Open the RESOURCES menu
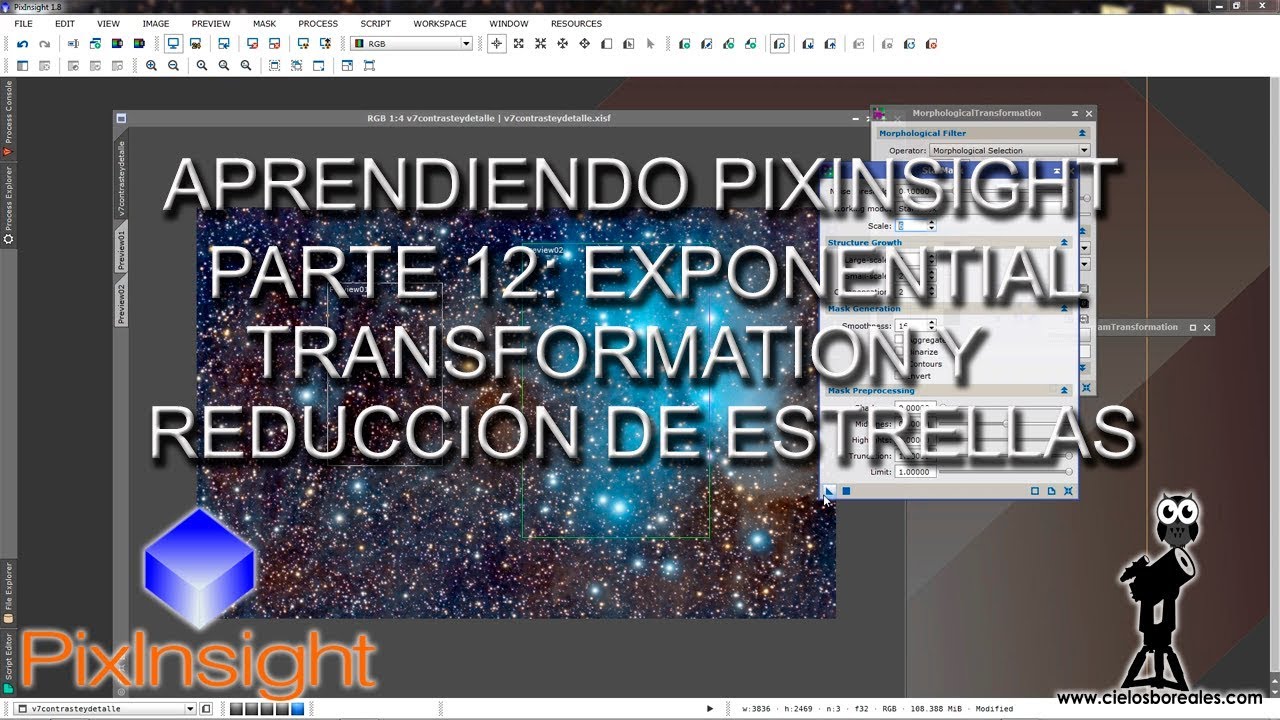 (x=576, y=23)
